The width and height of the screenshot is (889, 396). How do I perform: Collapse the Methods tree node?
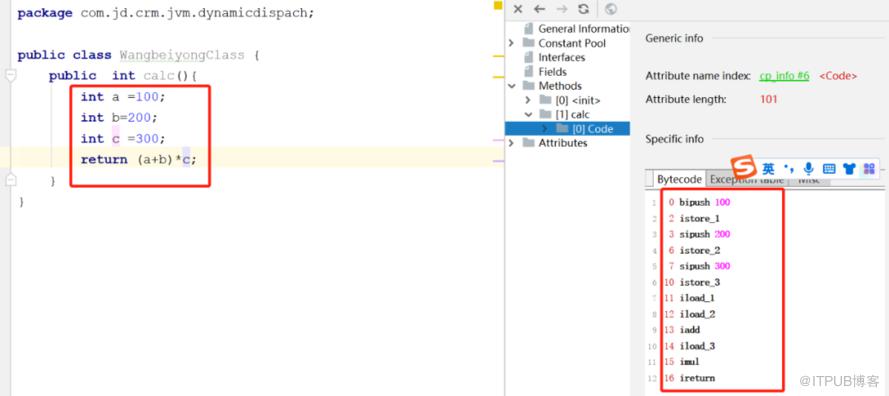click(511, 86)
